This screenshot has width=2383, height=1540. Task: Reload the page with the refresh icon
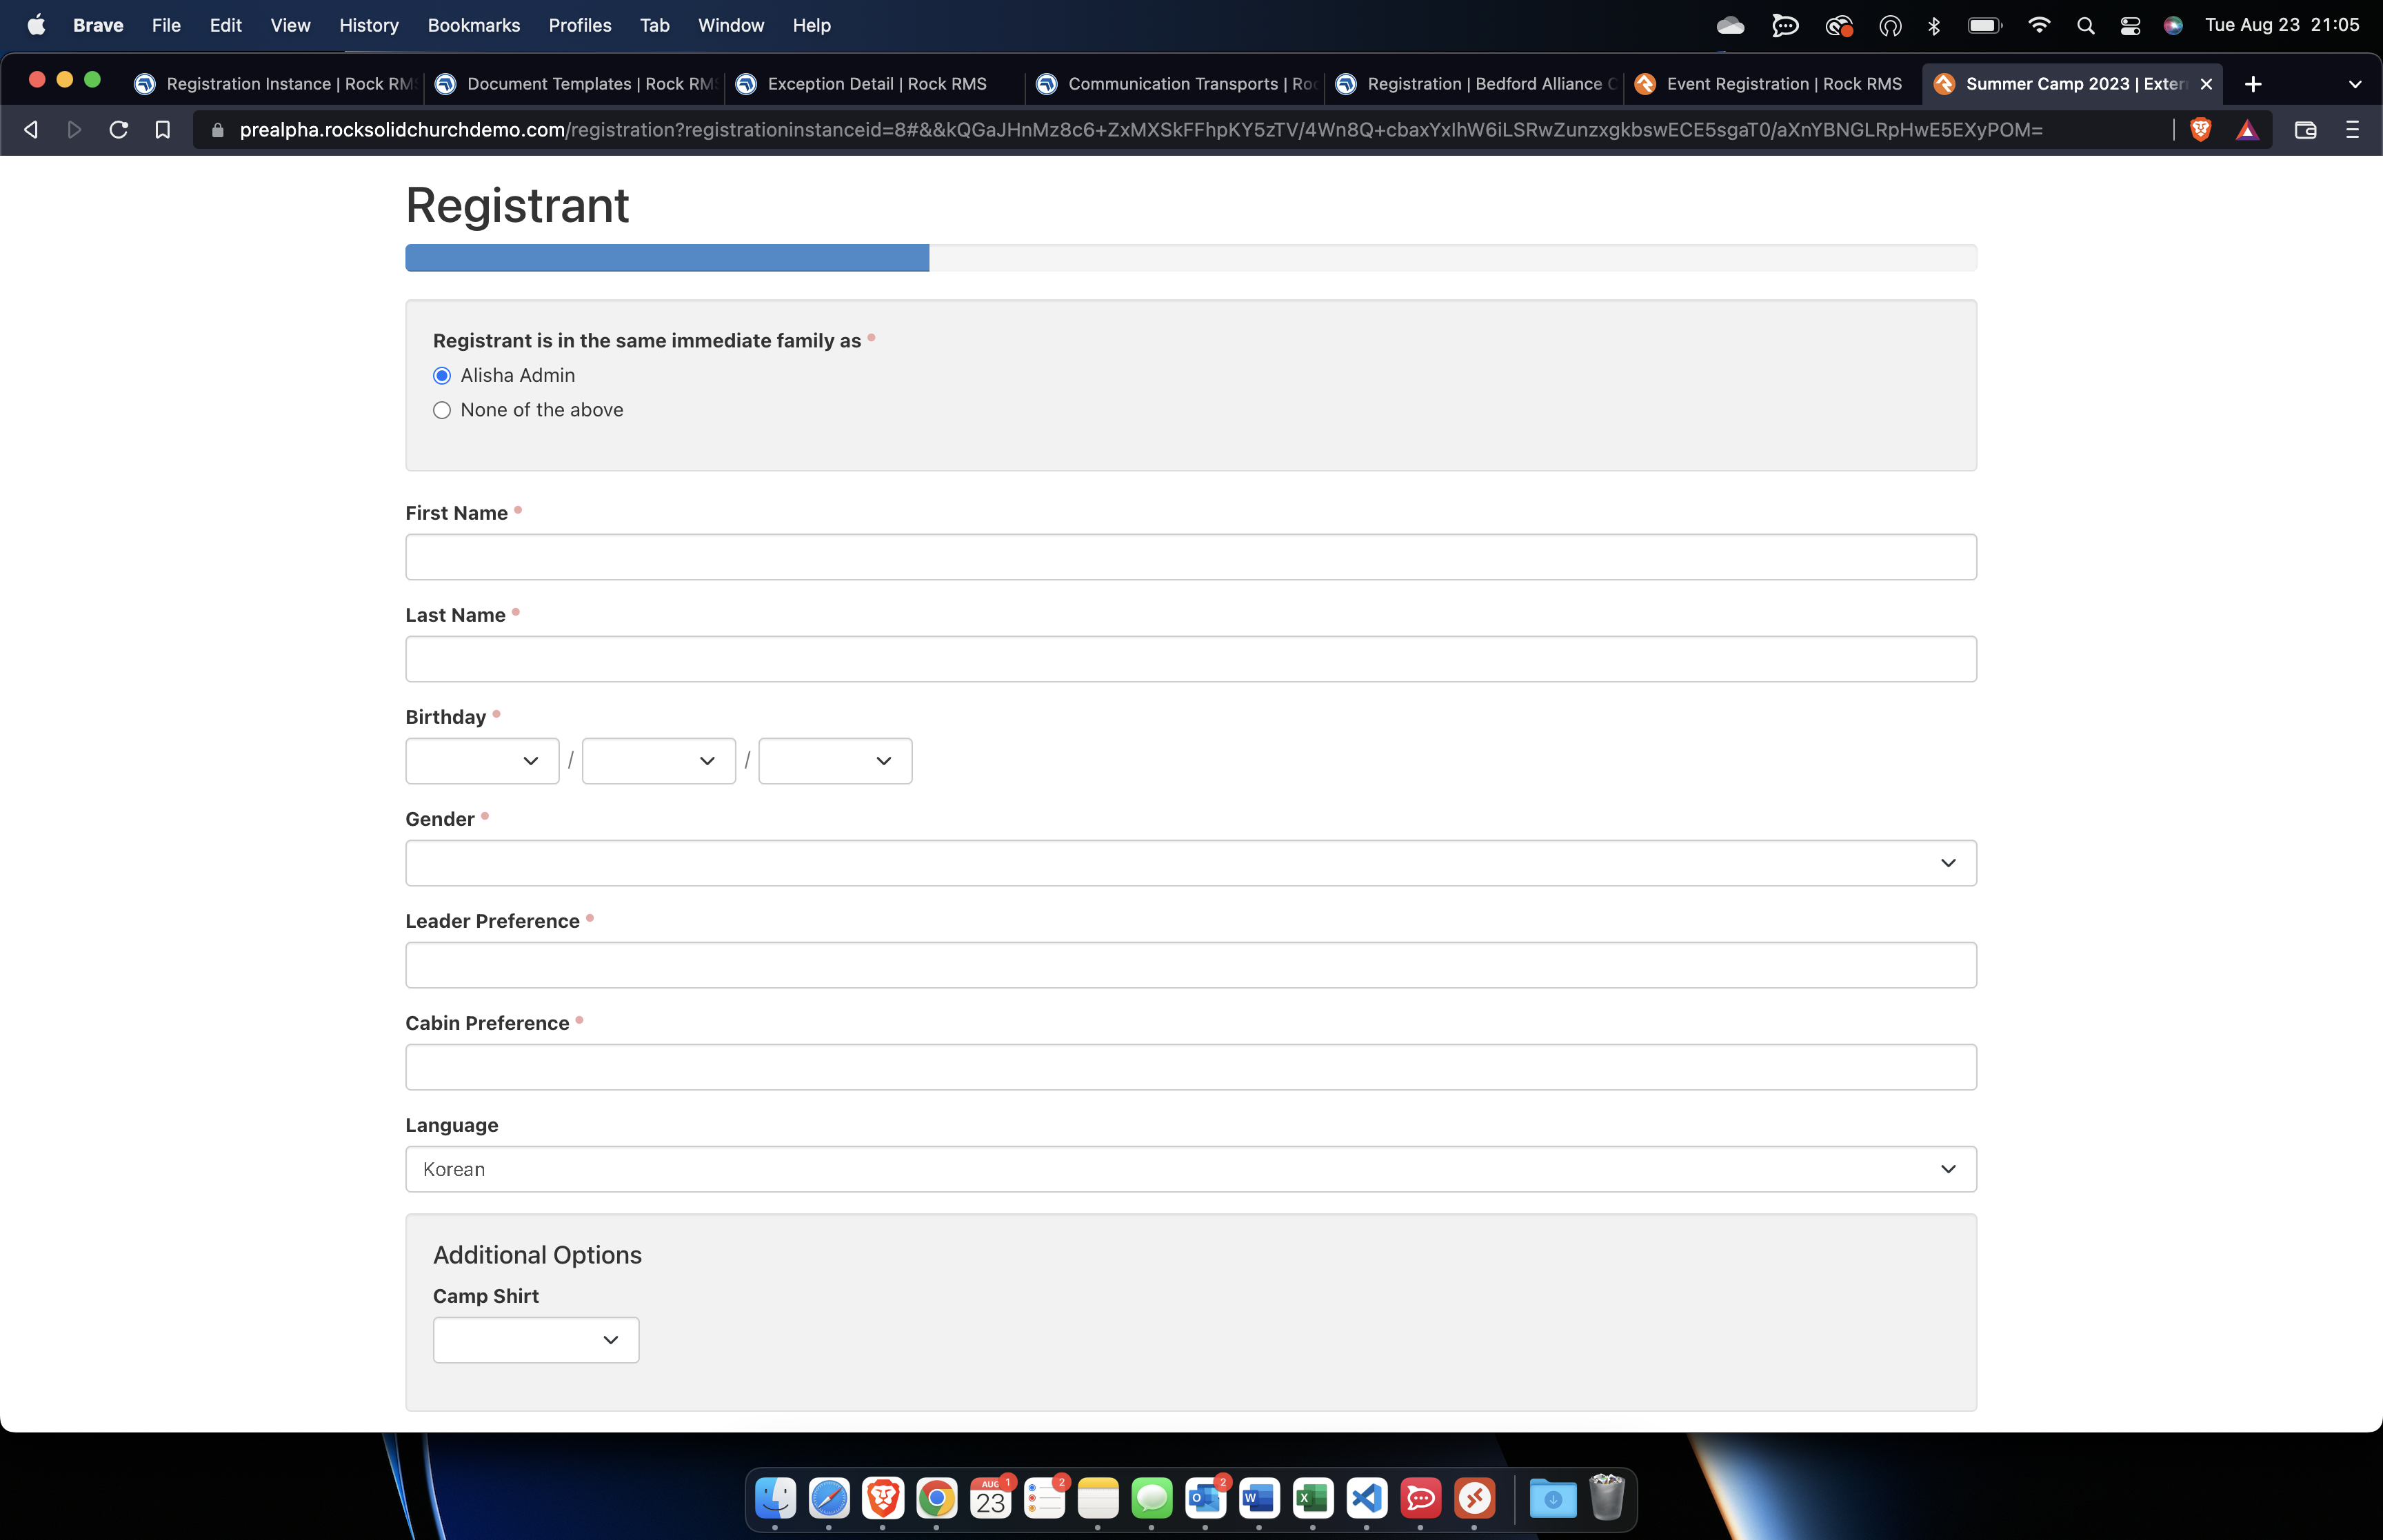(118, 130)
